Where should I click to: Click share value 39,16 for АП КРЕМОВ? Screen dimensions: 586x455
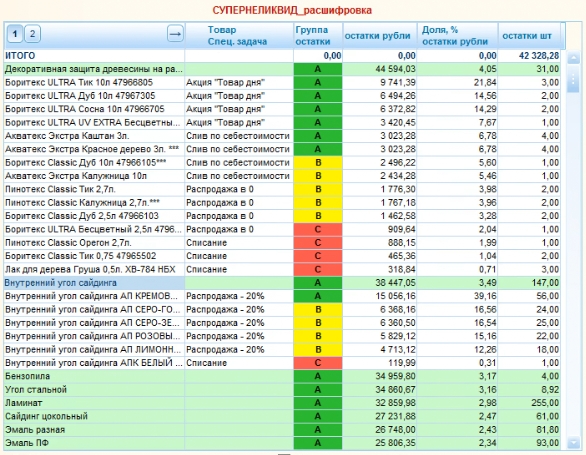click(x=485, y=296)
